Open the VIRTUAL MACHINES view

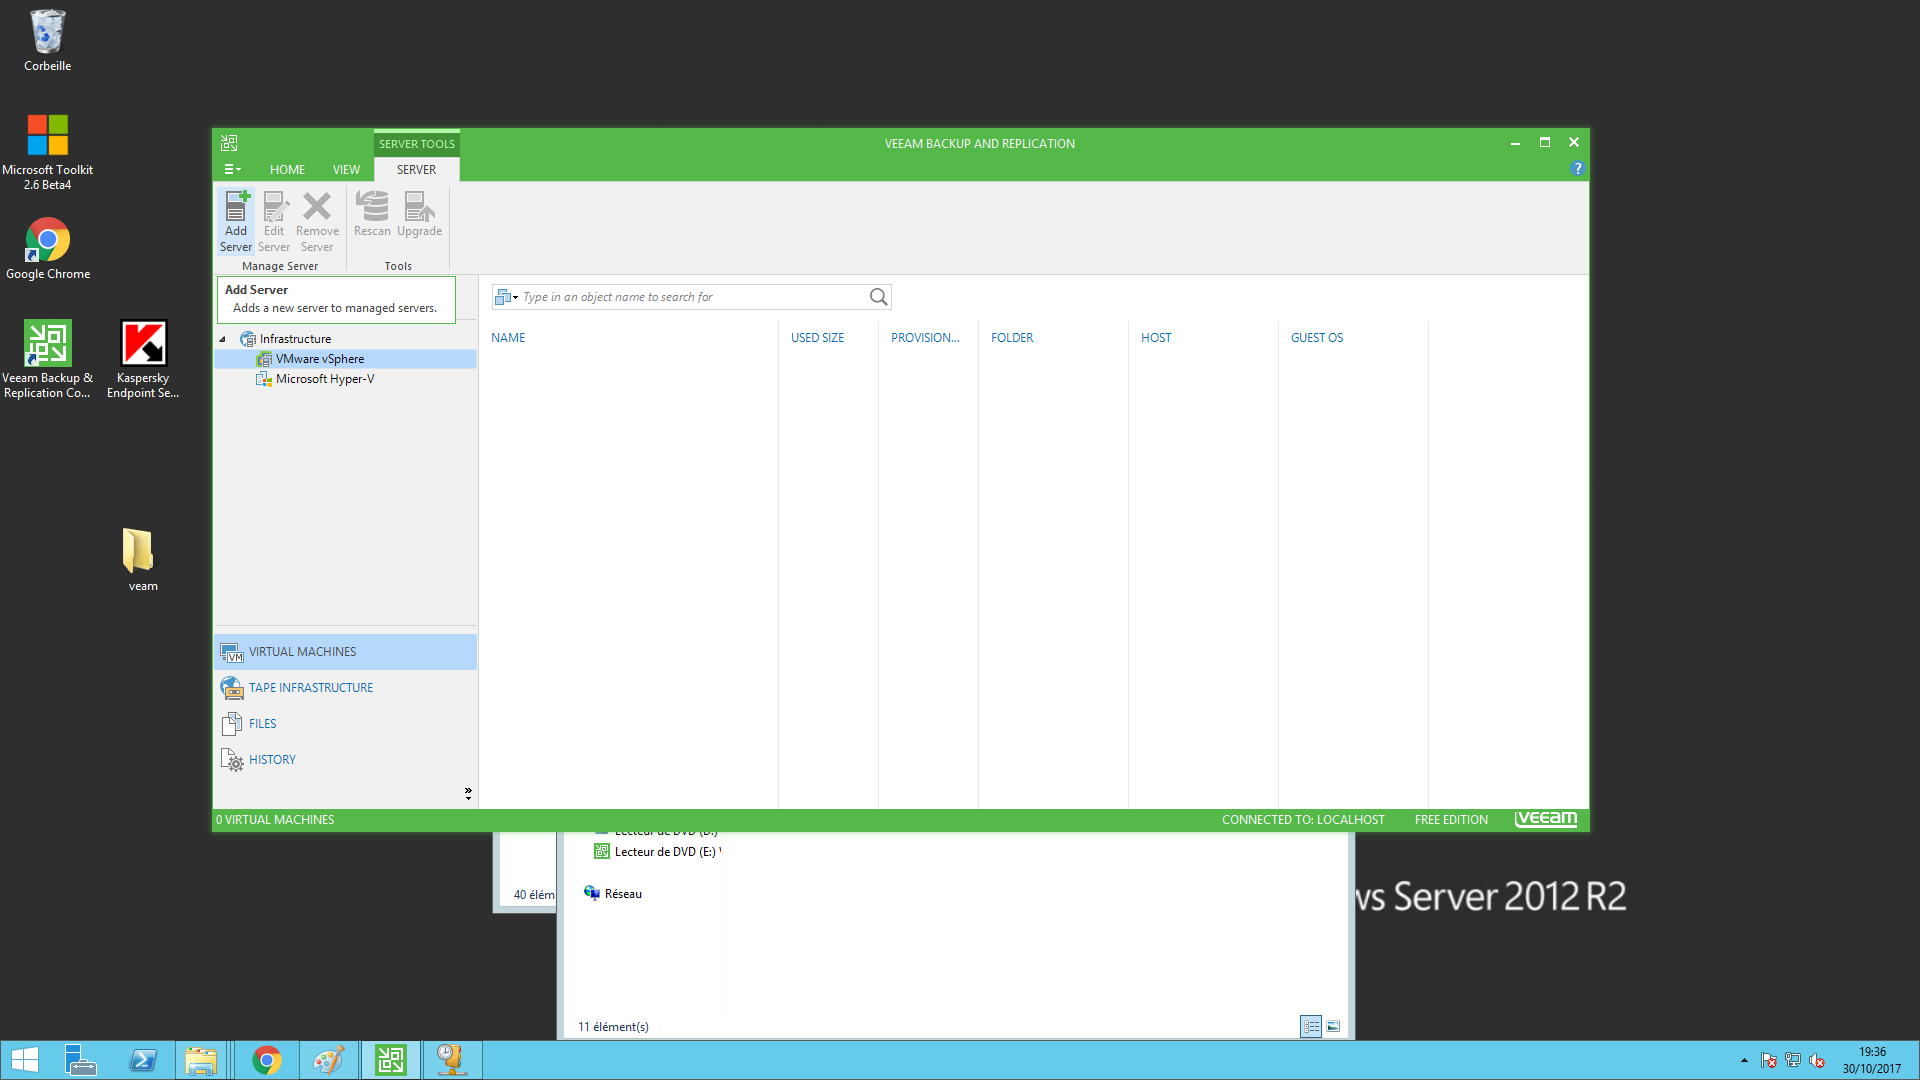tap(345, 652)
